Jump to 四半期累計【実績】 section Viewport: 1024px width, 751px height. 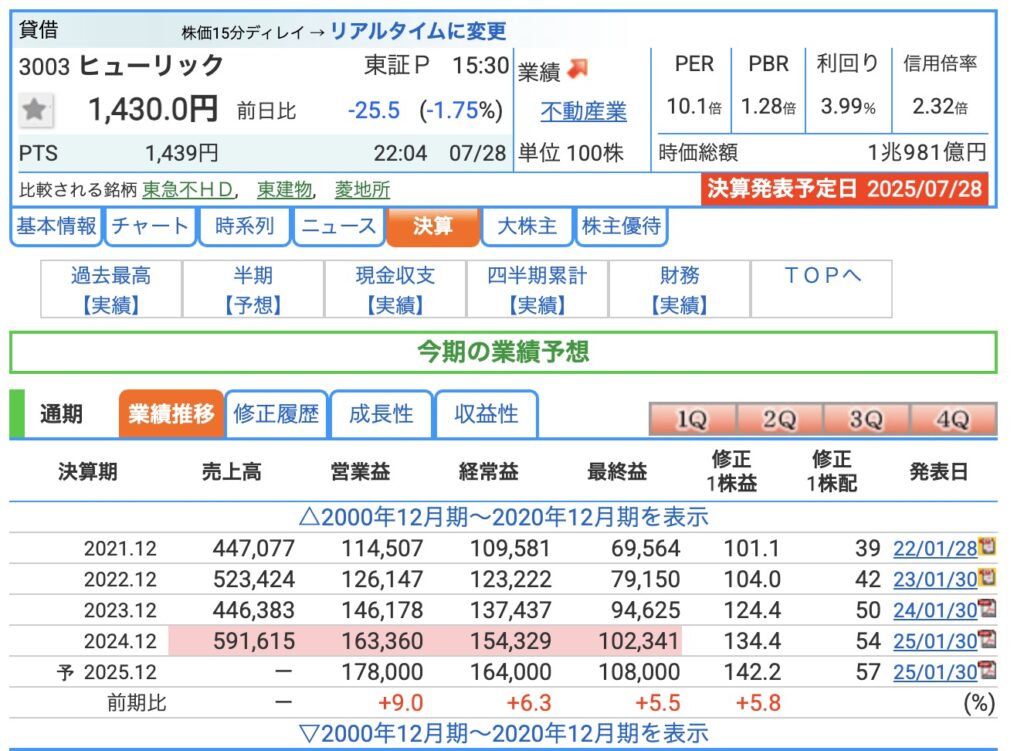537,289
